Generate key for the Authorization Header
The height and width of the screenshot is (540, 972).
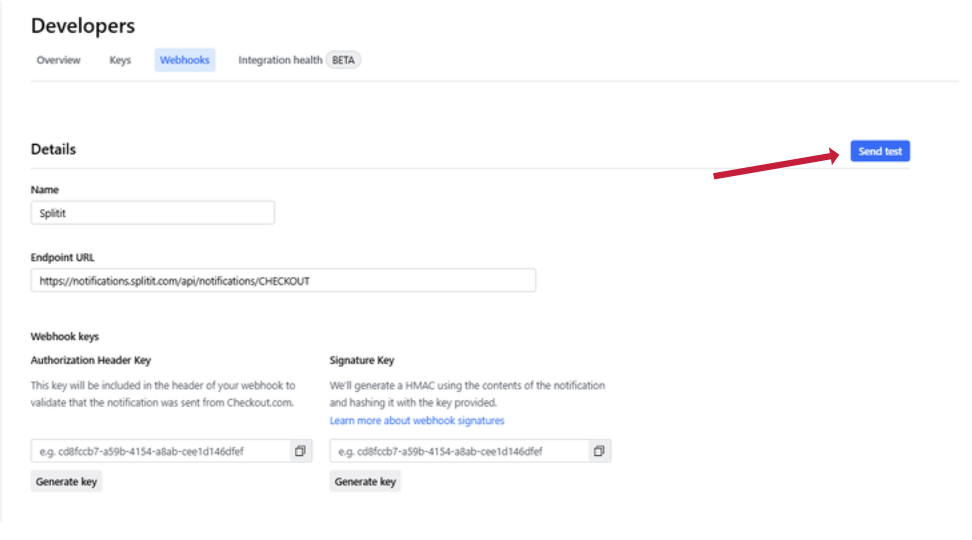pyautogui.click(x=66, y=481)
